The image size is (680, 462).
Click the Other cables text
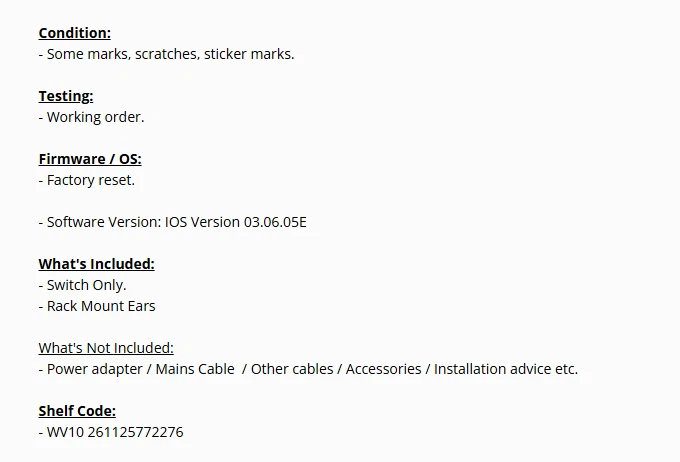[292, 369]
